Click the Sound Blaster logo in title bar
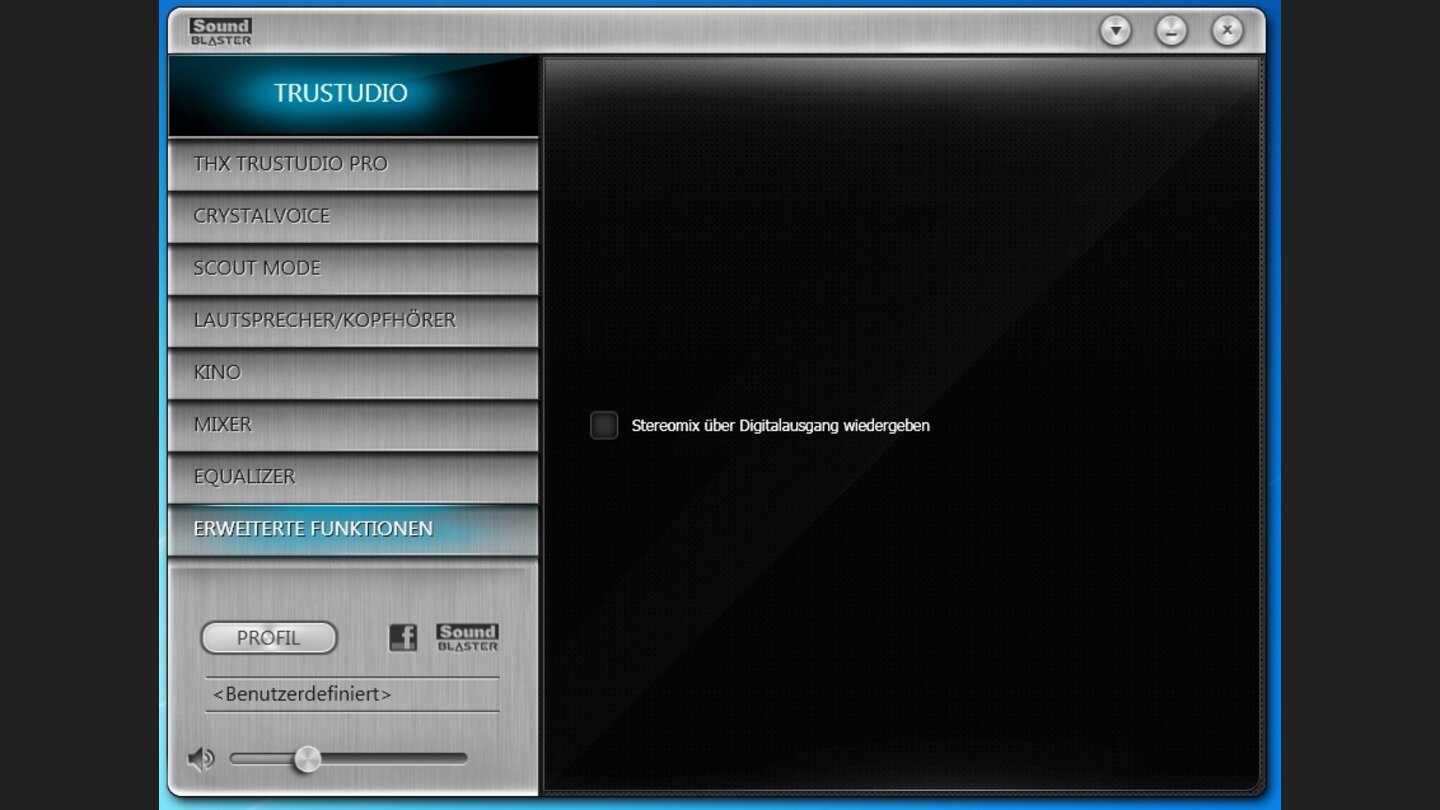This screenshot has width=1440, height=810. (220, 31)
